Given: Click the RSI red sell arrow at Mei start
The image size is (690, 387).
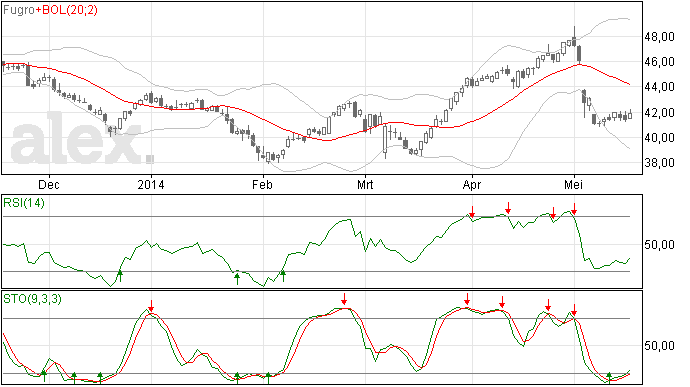Looking at the screenshot, I should 574,209.
